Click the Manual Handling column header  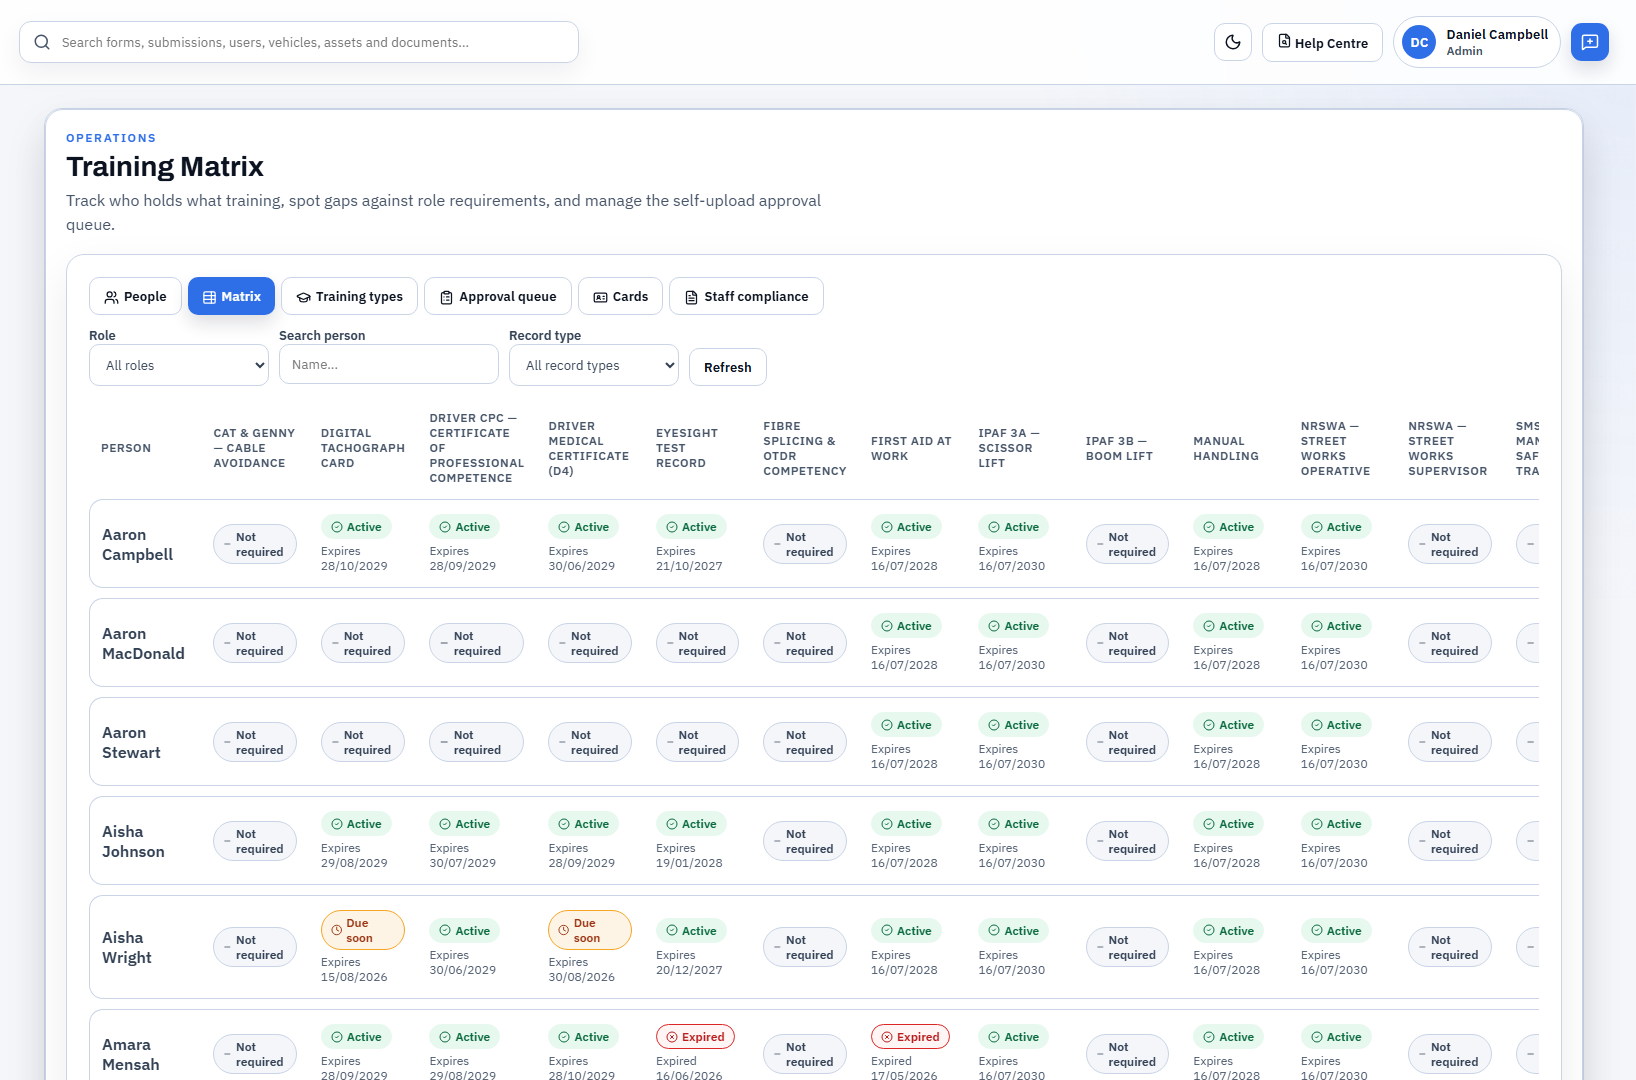[x=1226, y=448]
